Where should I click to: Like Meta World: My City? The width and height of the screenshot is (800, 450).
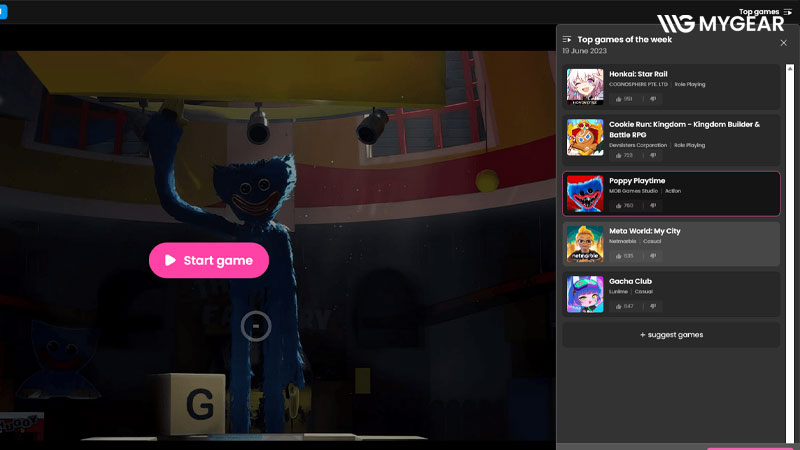click(x=618, y=256)
